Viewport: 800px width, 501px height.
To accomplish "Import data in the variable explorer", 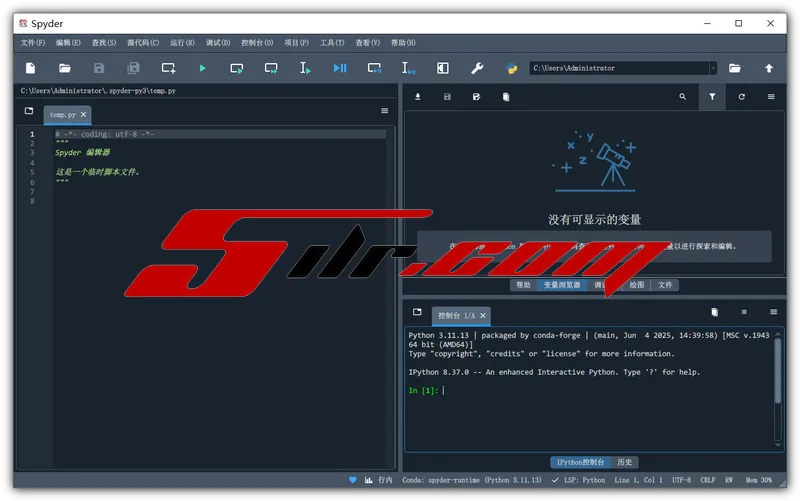I will (418, 96).
